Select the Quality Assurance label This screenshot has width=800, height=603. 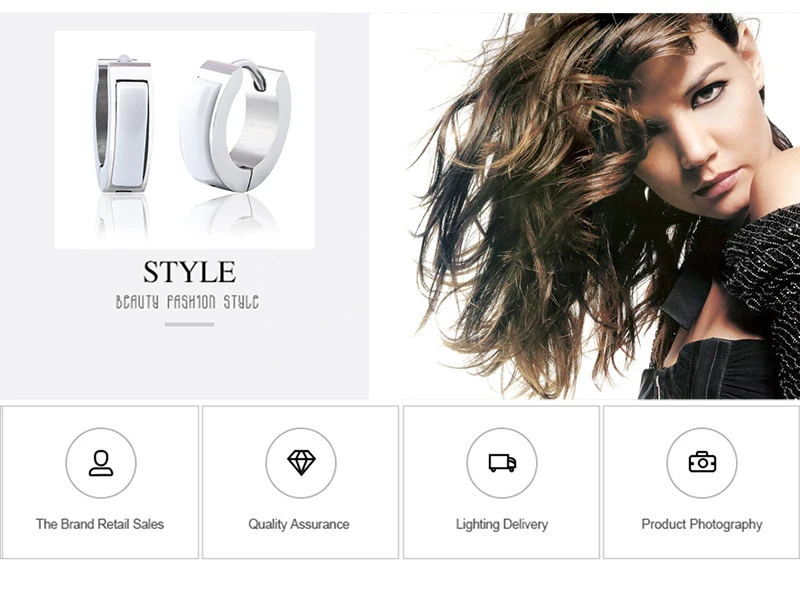pyautogui.click(x=299, y=524)
